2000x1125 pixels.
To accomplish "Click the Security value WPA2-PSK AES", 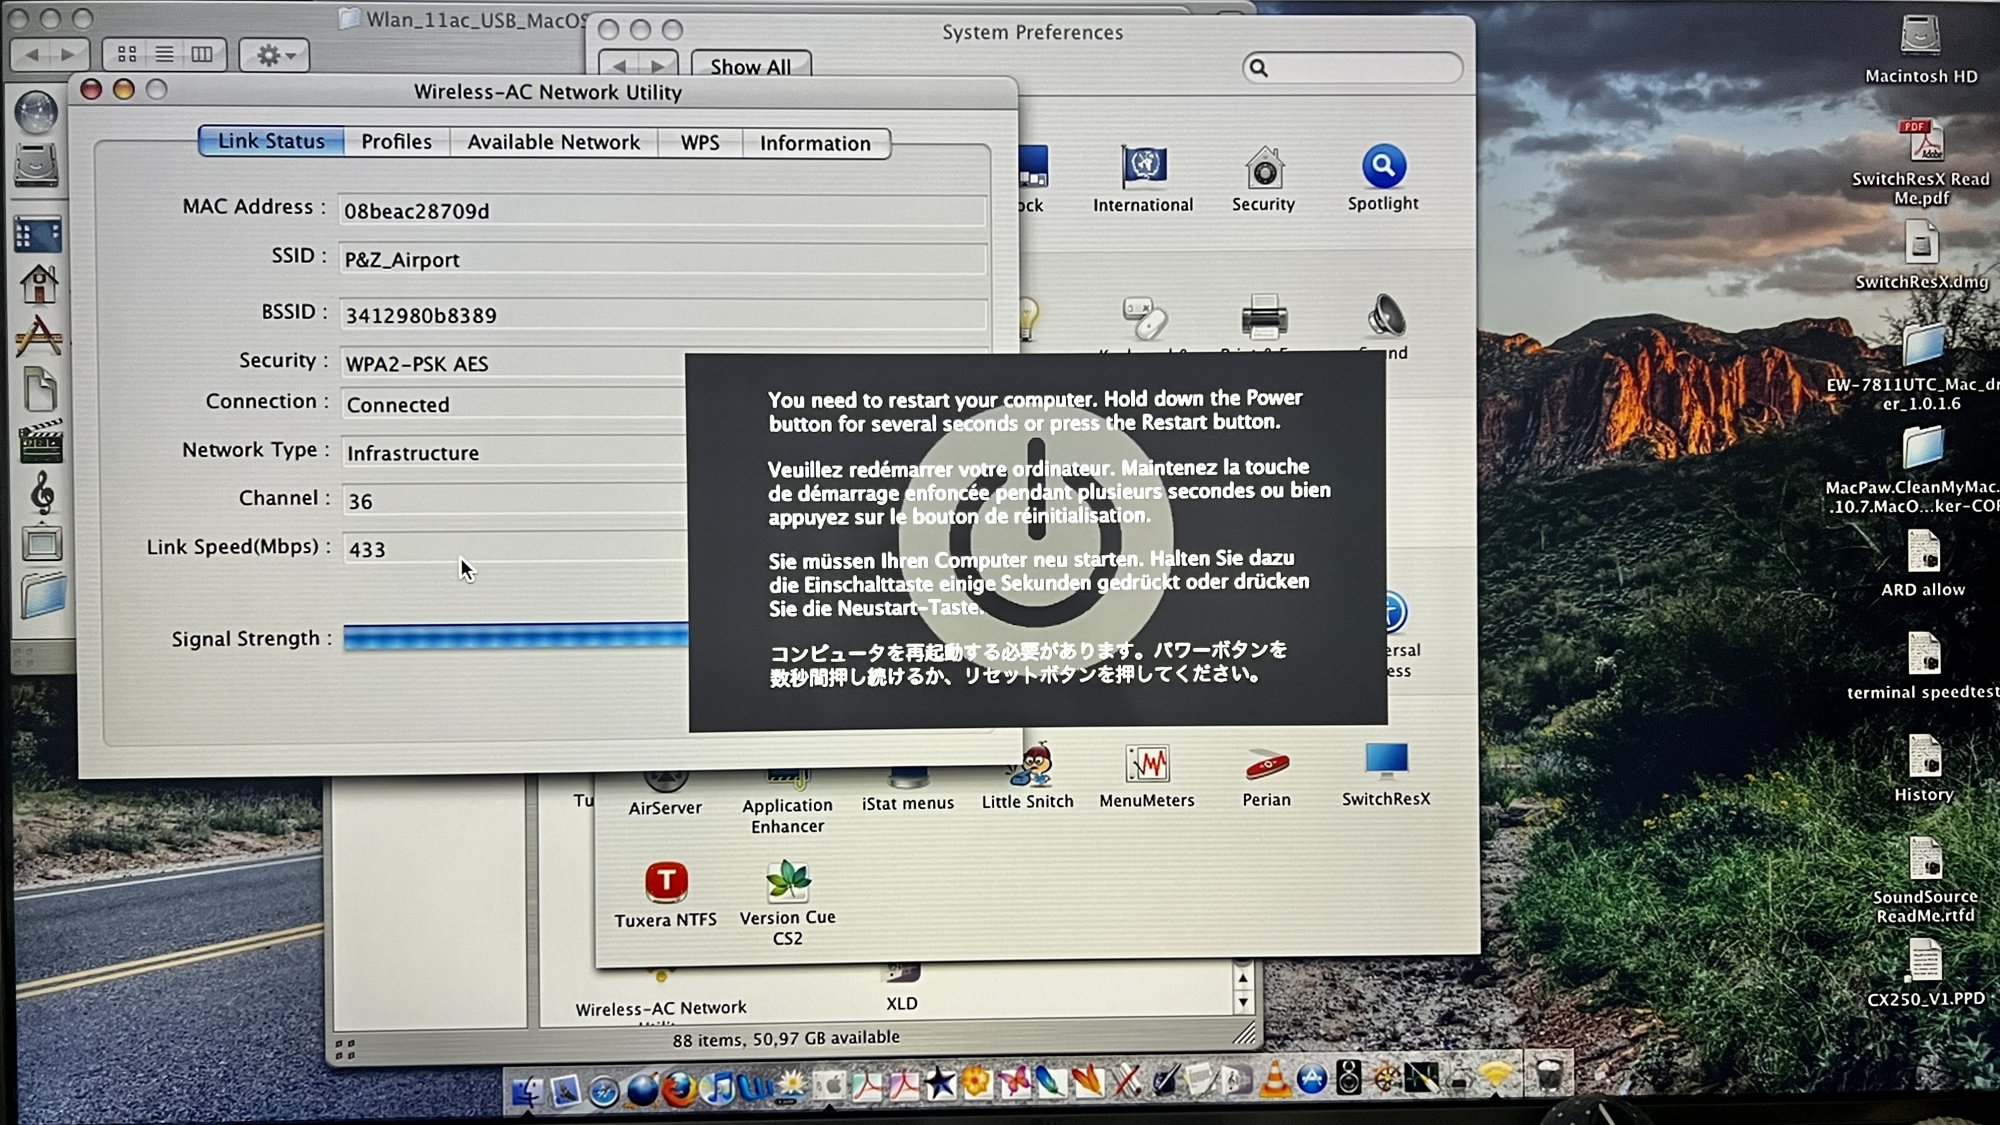I will coord(417,363).
